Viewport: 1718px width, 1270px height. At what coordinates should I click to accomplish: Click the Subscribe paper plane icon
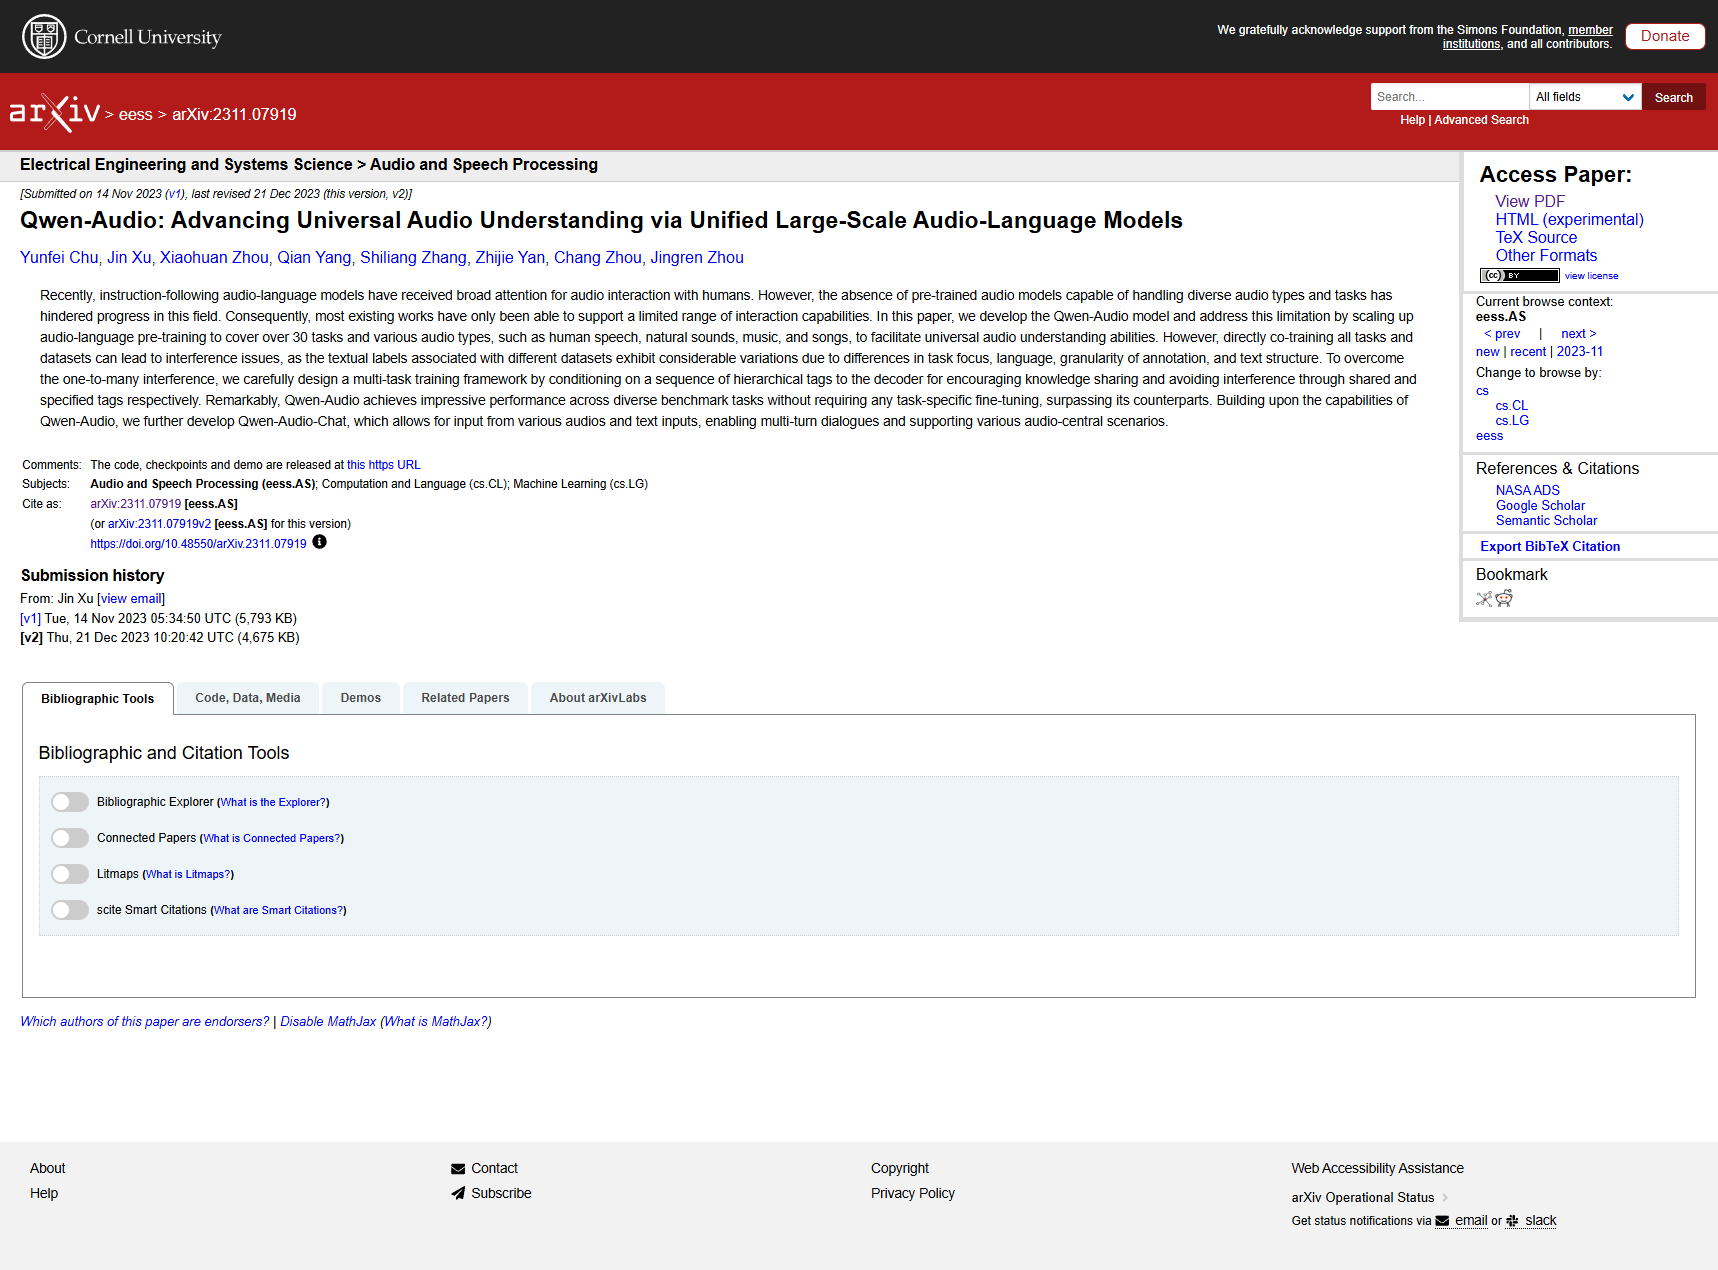pos(458,1193)
